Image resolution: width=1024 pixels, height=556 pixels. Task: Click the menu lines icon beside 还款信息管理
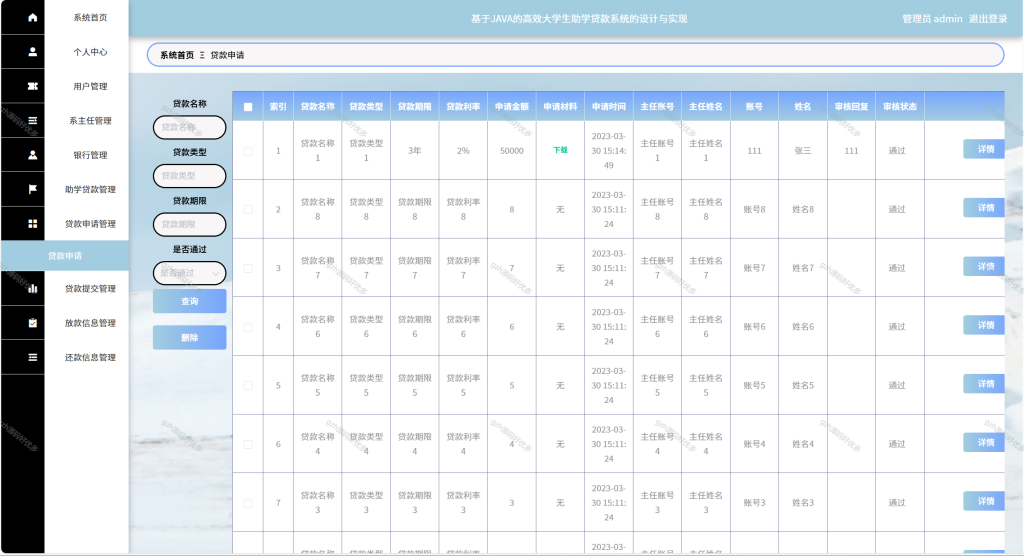click(x=33, y=357)
